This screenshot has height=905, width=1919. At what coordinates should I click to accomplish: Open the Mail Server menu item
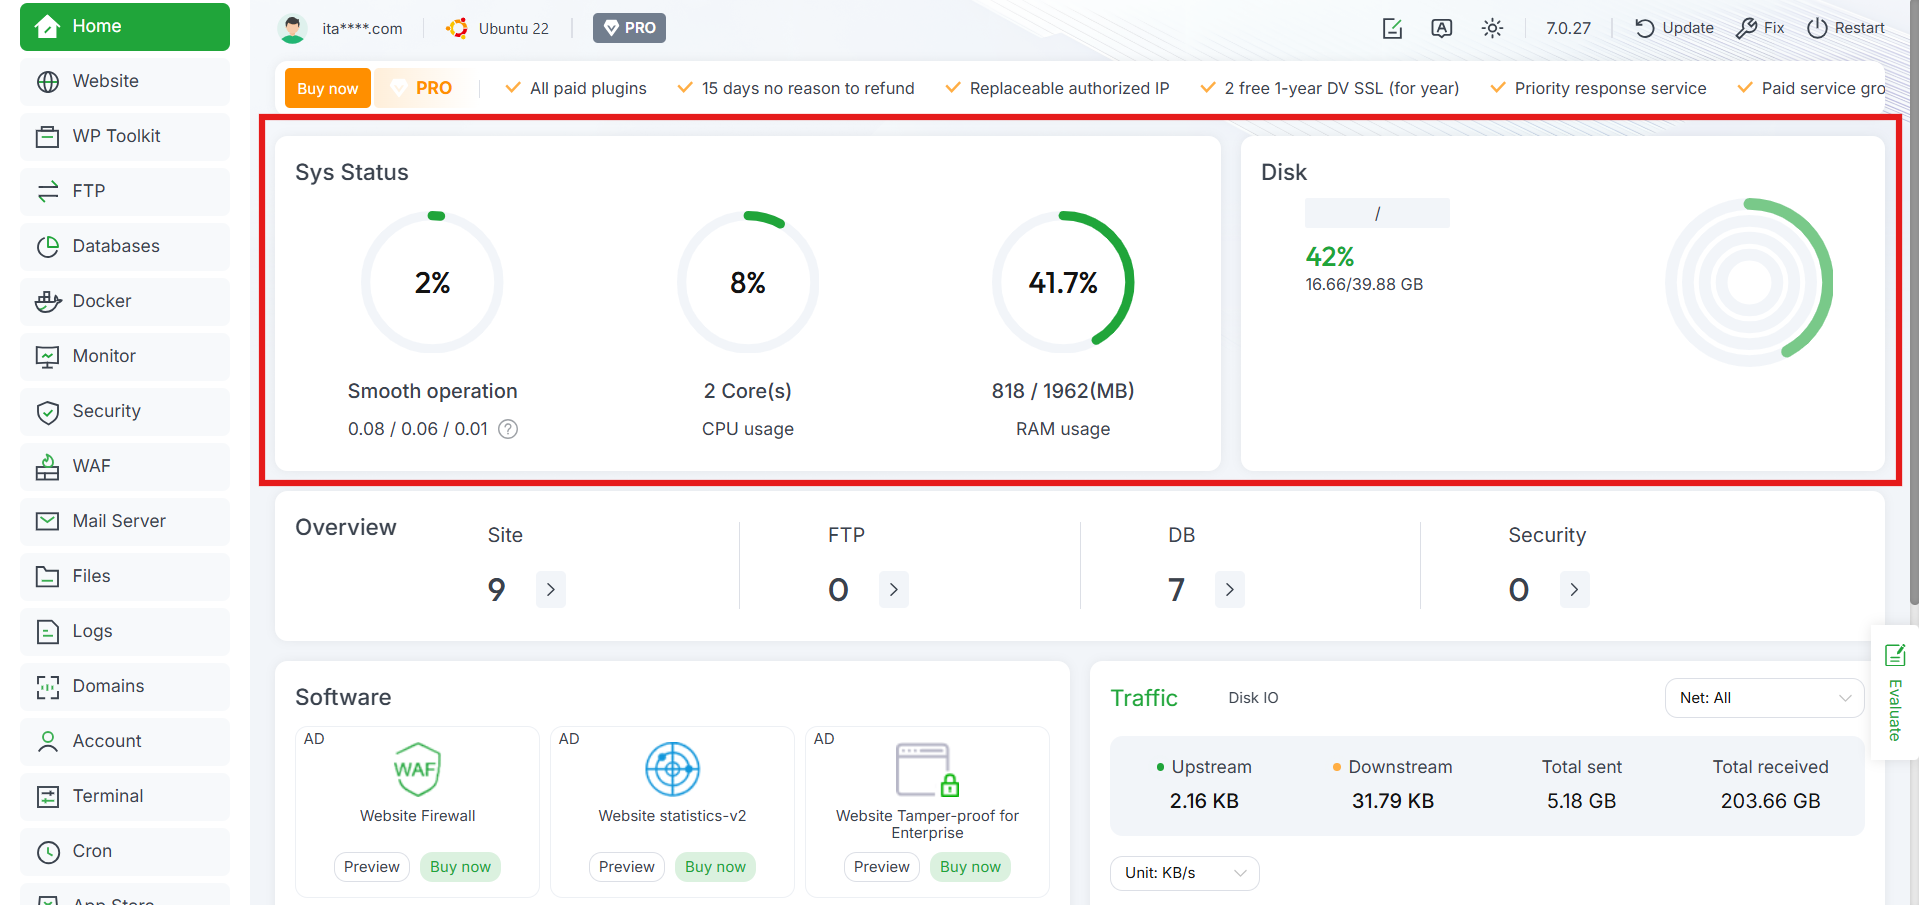point(125,522)
